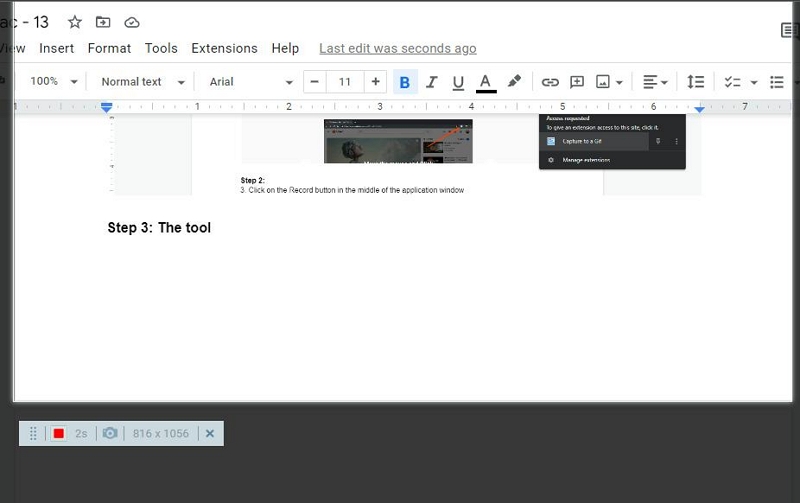Check the cloud save status icon
This screenshot has height=503, width=800.
click(132, 22)
